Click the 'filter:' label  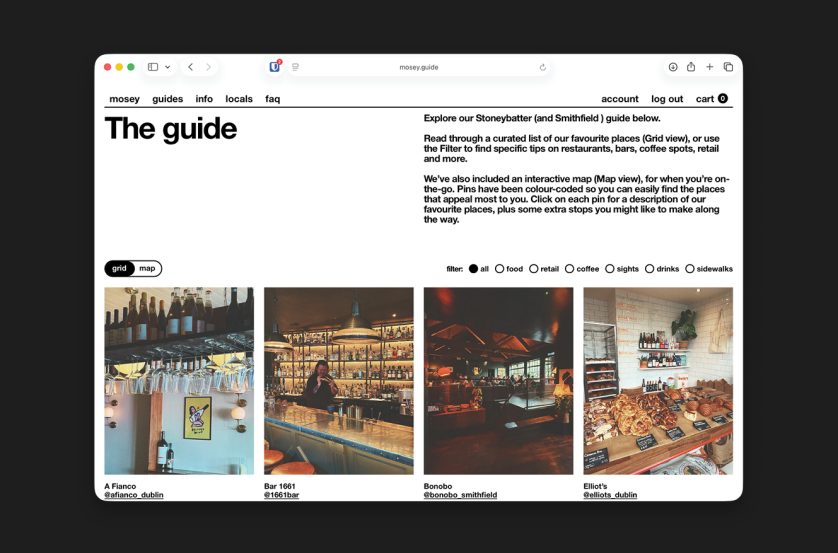455,269
